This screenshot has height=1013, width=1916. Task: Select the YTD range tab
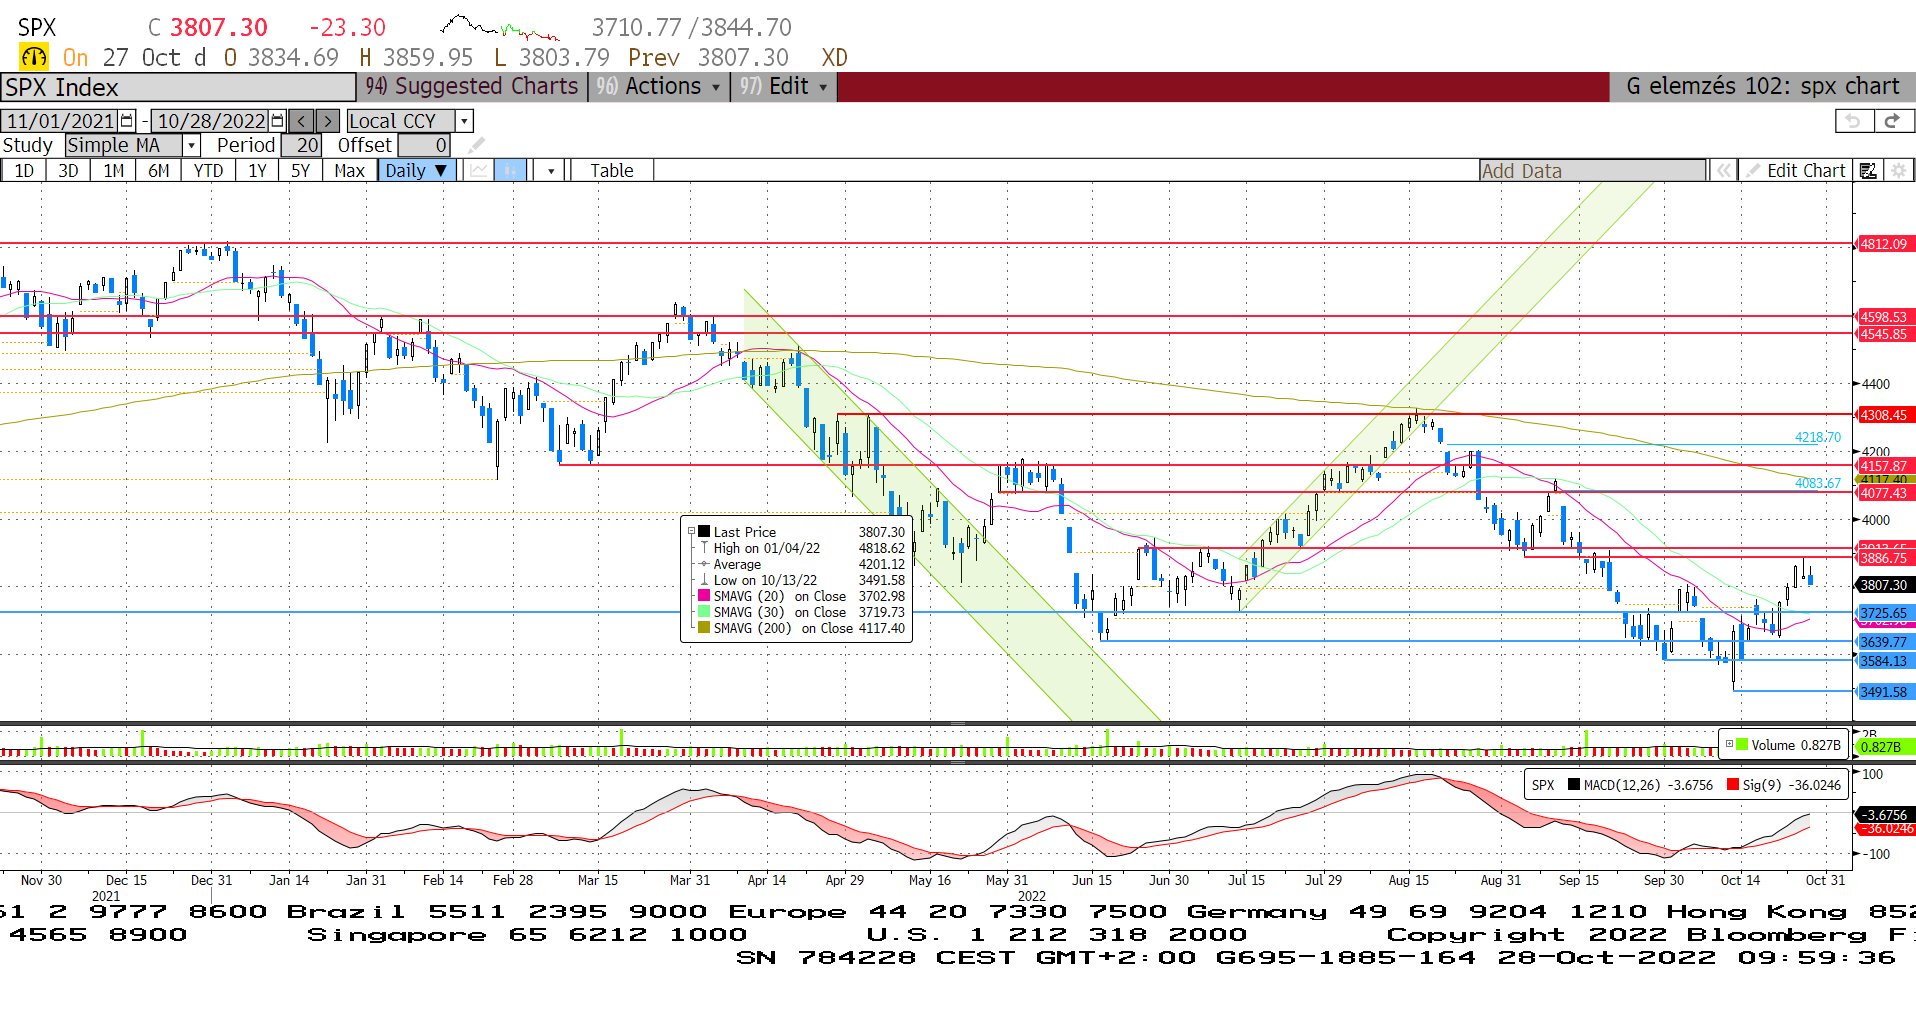(208, 171)
